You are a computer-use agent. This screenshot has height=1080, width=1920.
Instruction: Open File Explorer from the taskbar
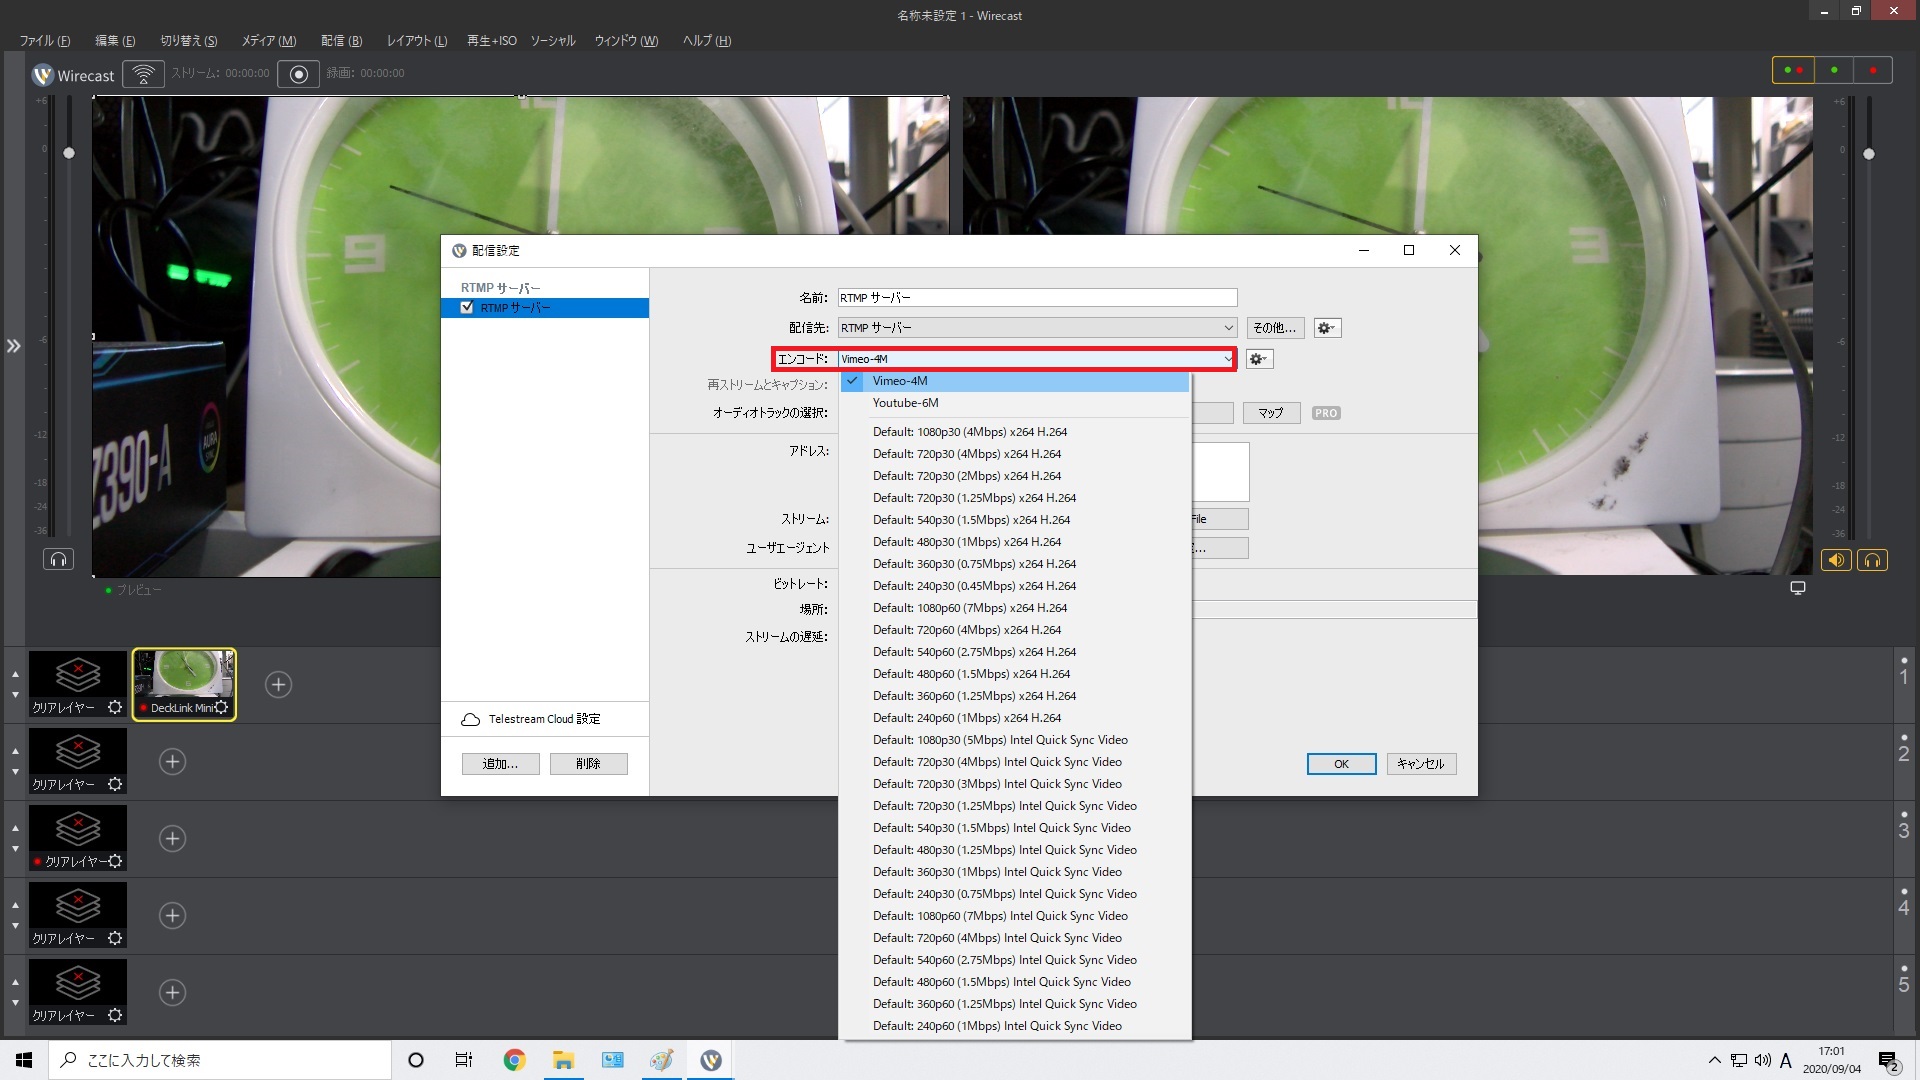pos(563,1060)
